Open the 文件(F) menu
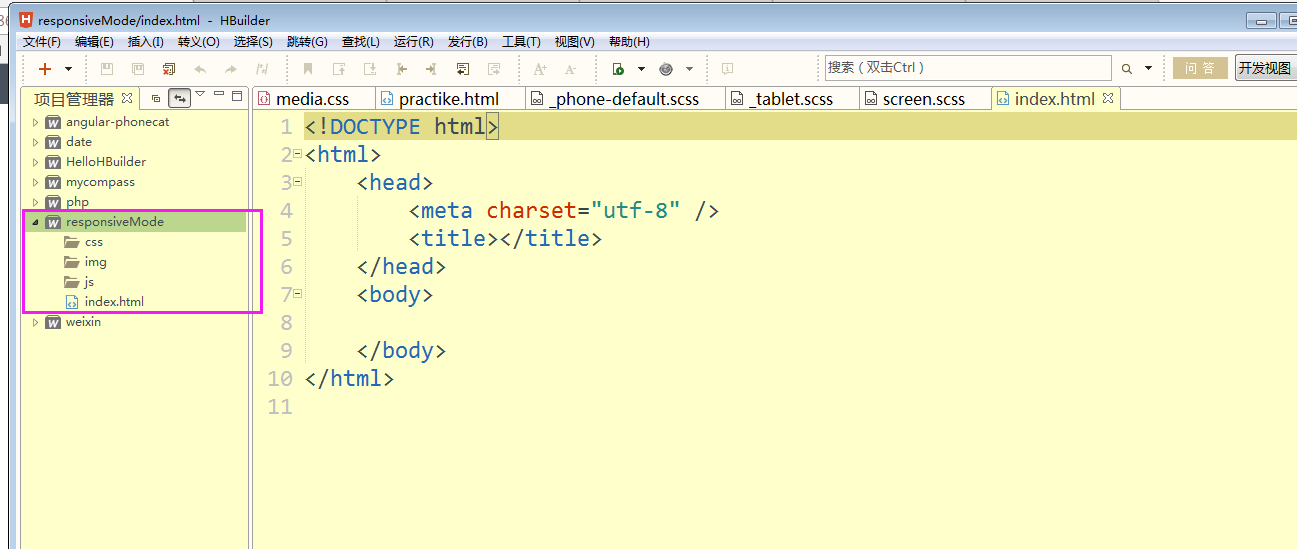 coord(42,41)
